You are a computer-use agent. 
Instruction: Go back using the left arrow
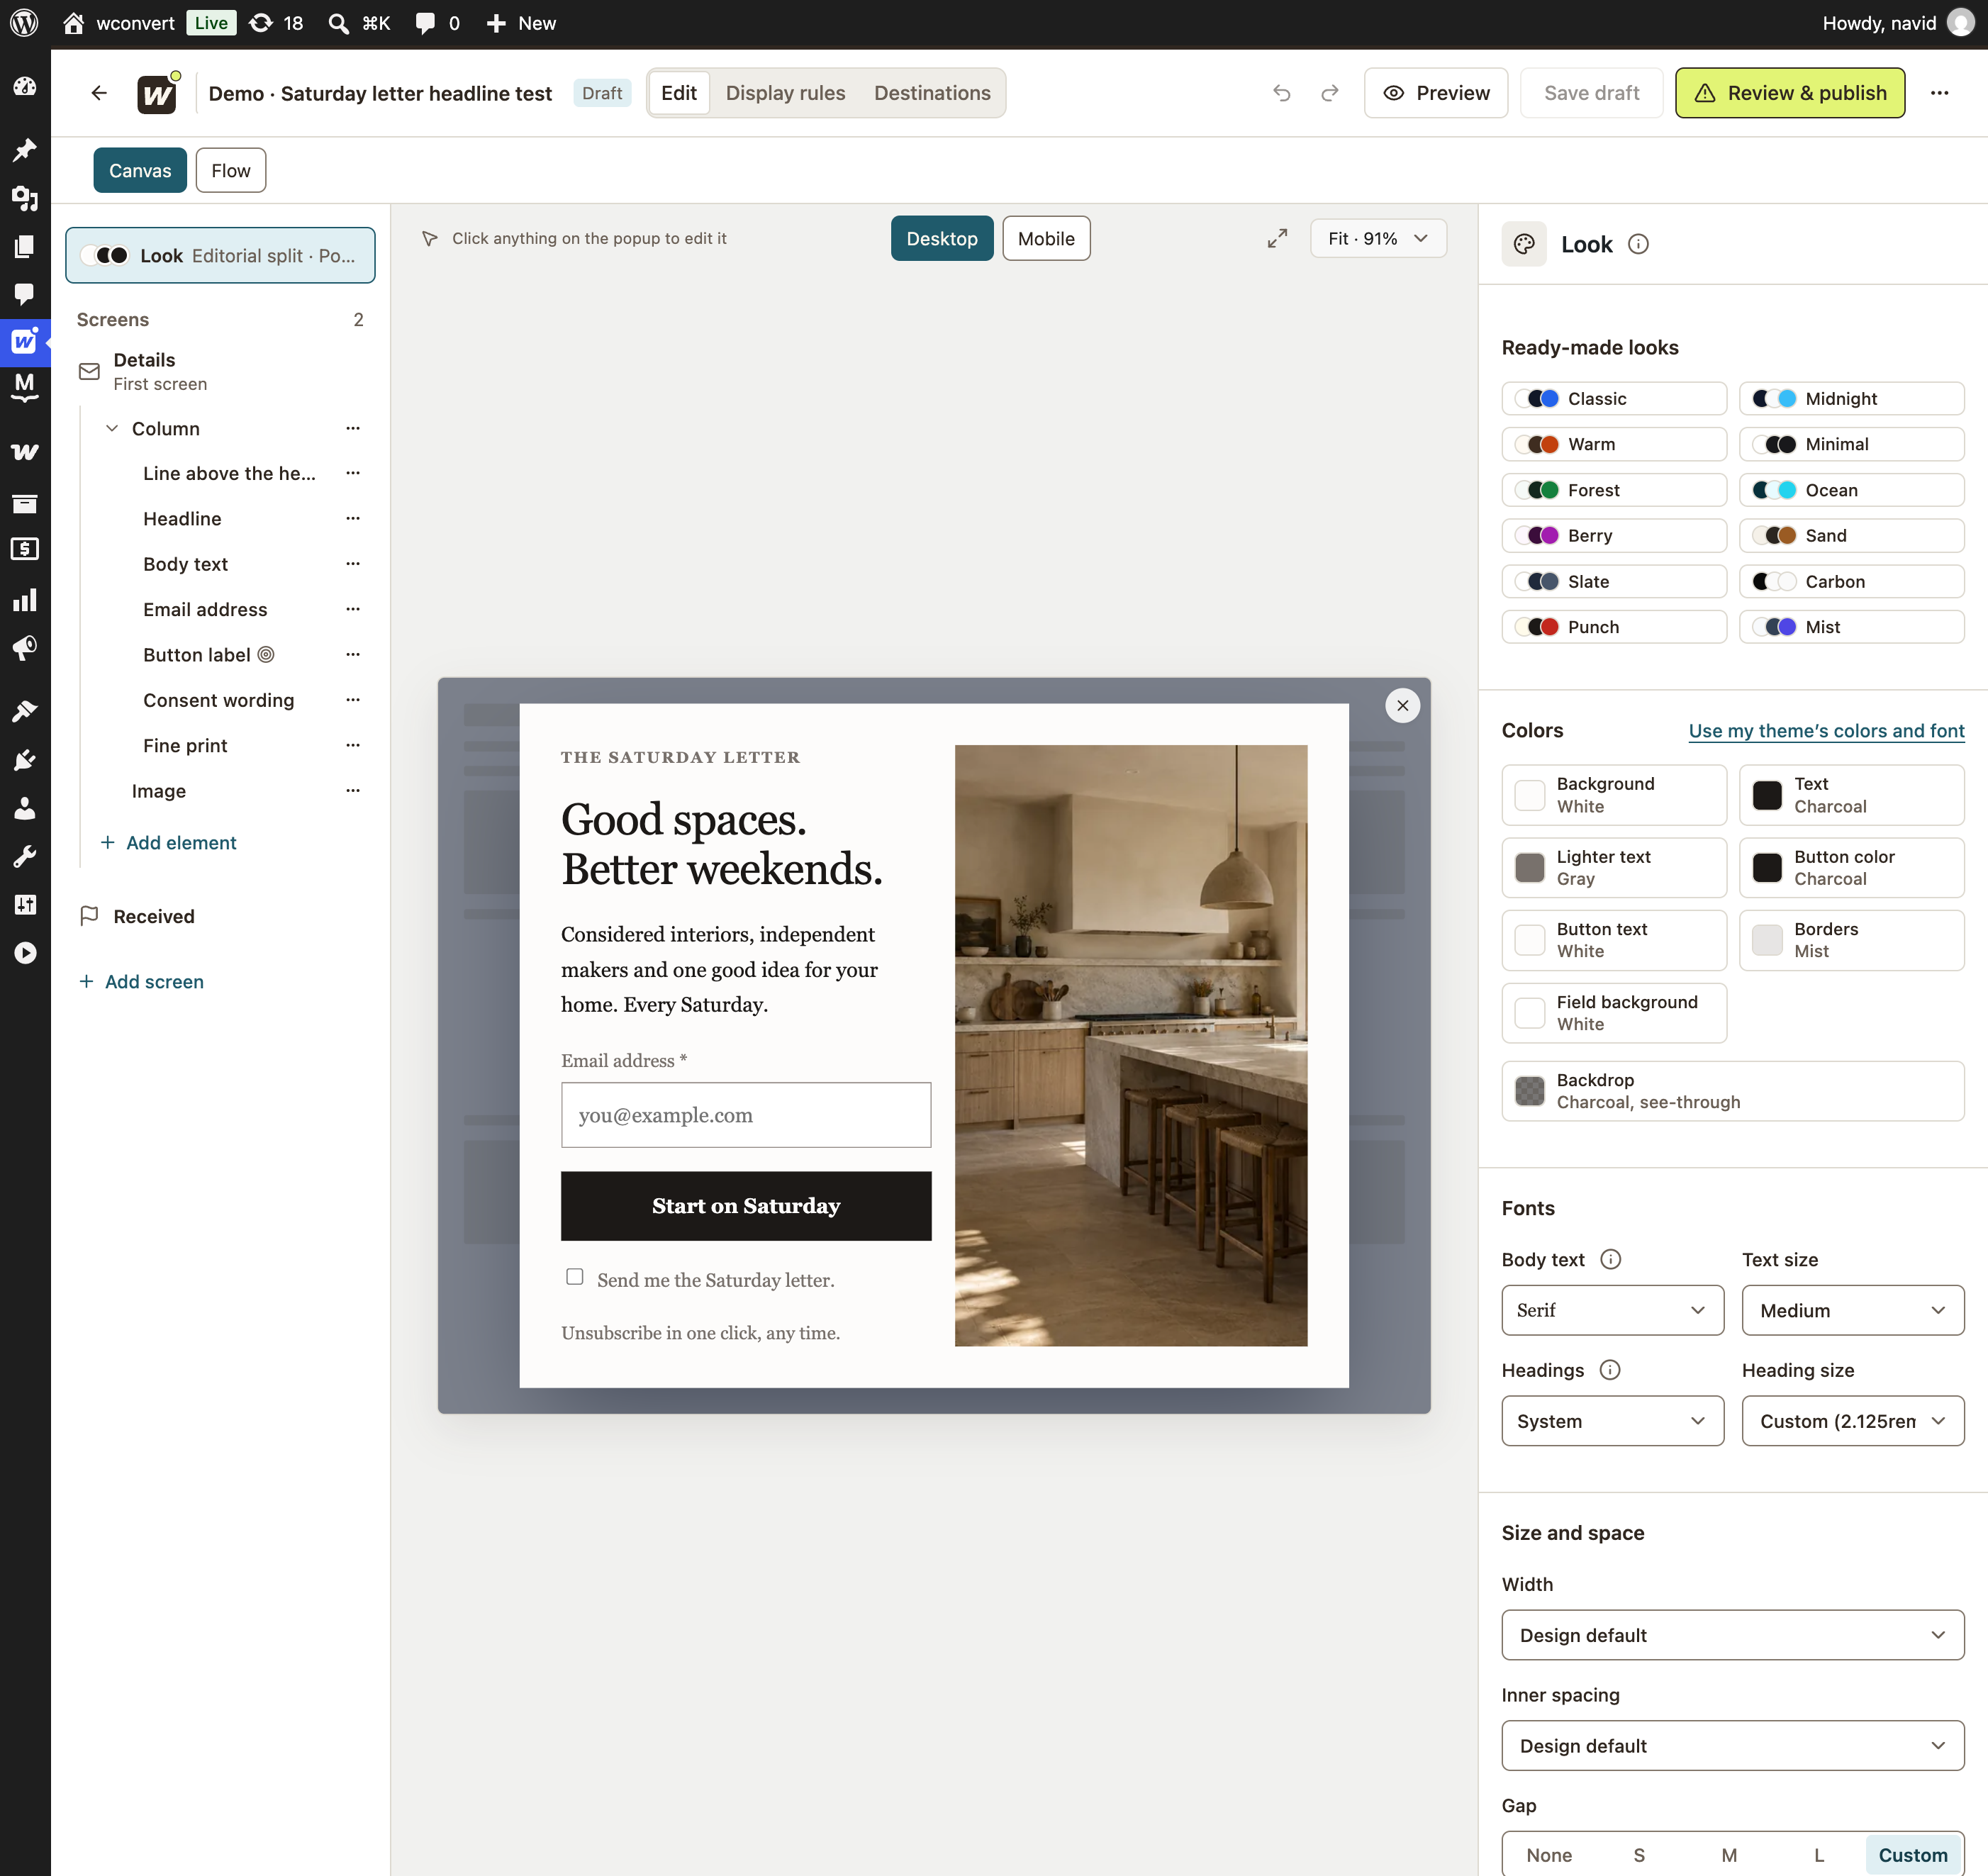tap(99, 93)
